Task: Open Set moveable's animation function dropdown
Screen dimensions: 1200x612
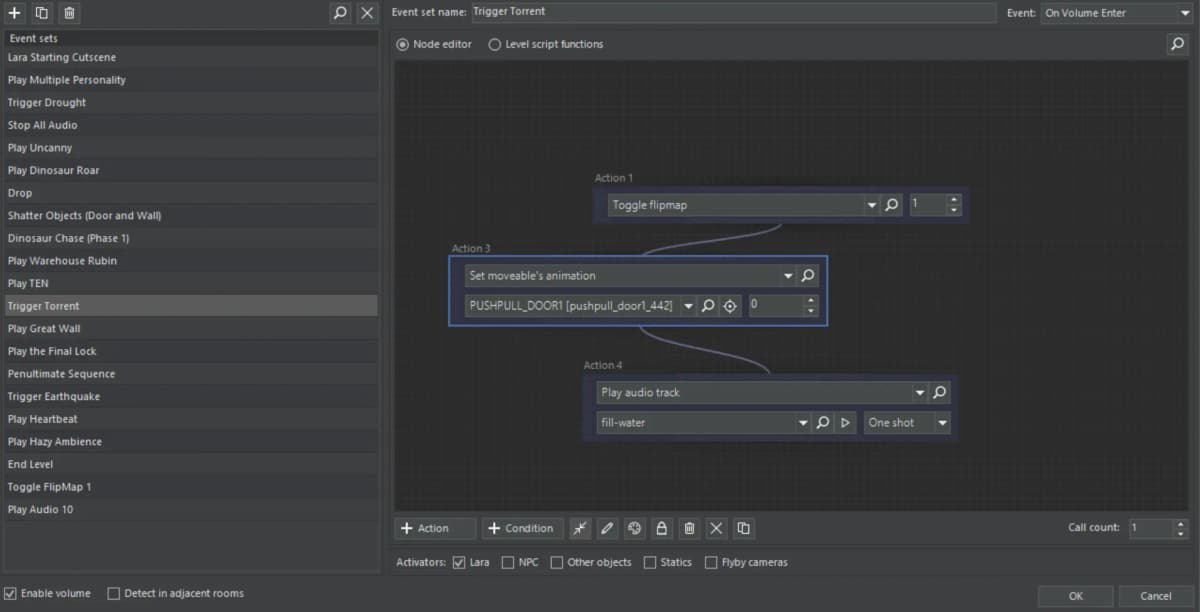Action: [x=788, y=275]
